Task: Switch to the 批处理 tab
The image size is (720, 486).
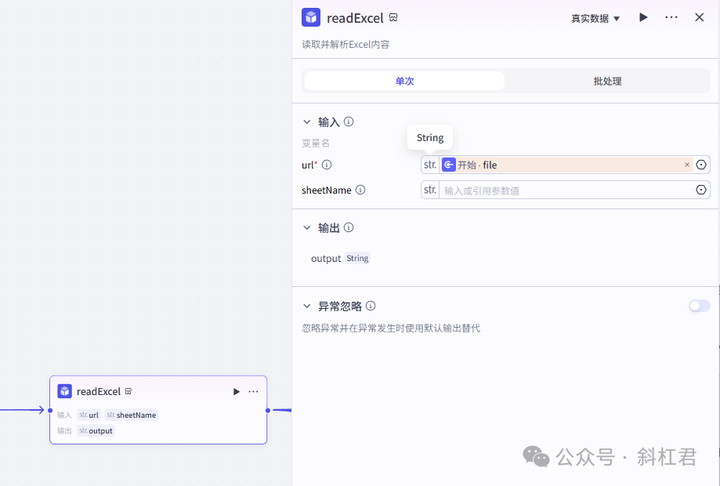Action: (x=607, y=81)
